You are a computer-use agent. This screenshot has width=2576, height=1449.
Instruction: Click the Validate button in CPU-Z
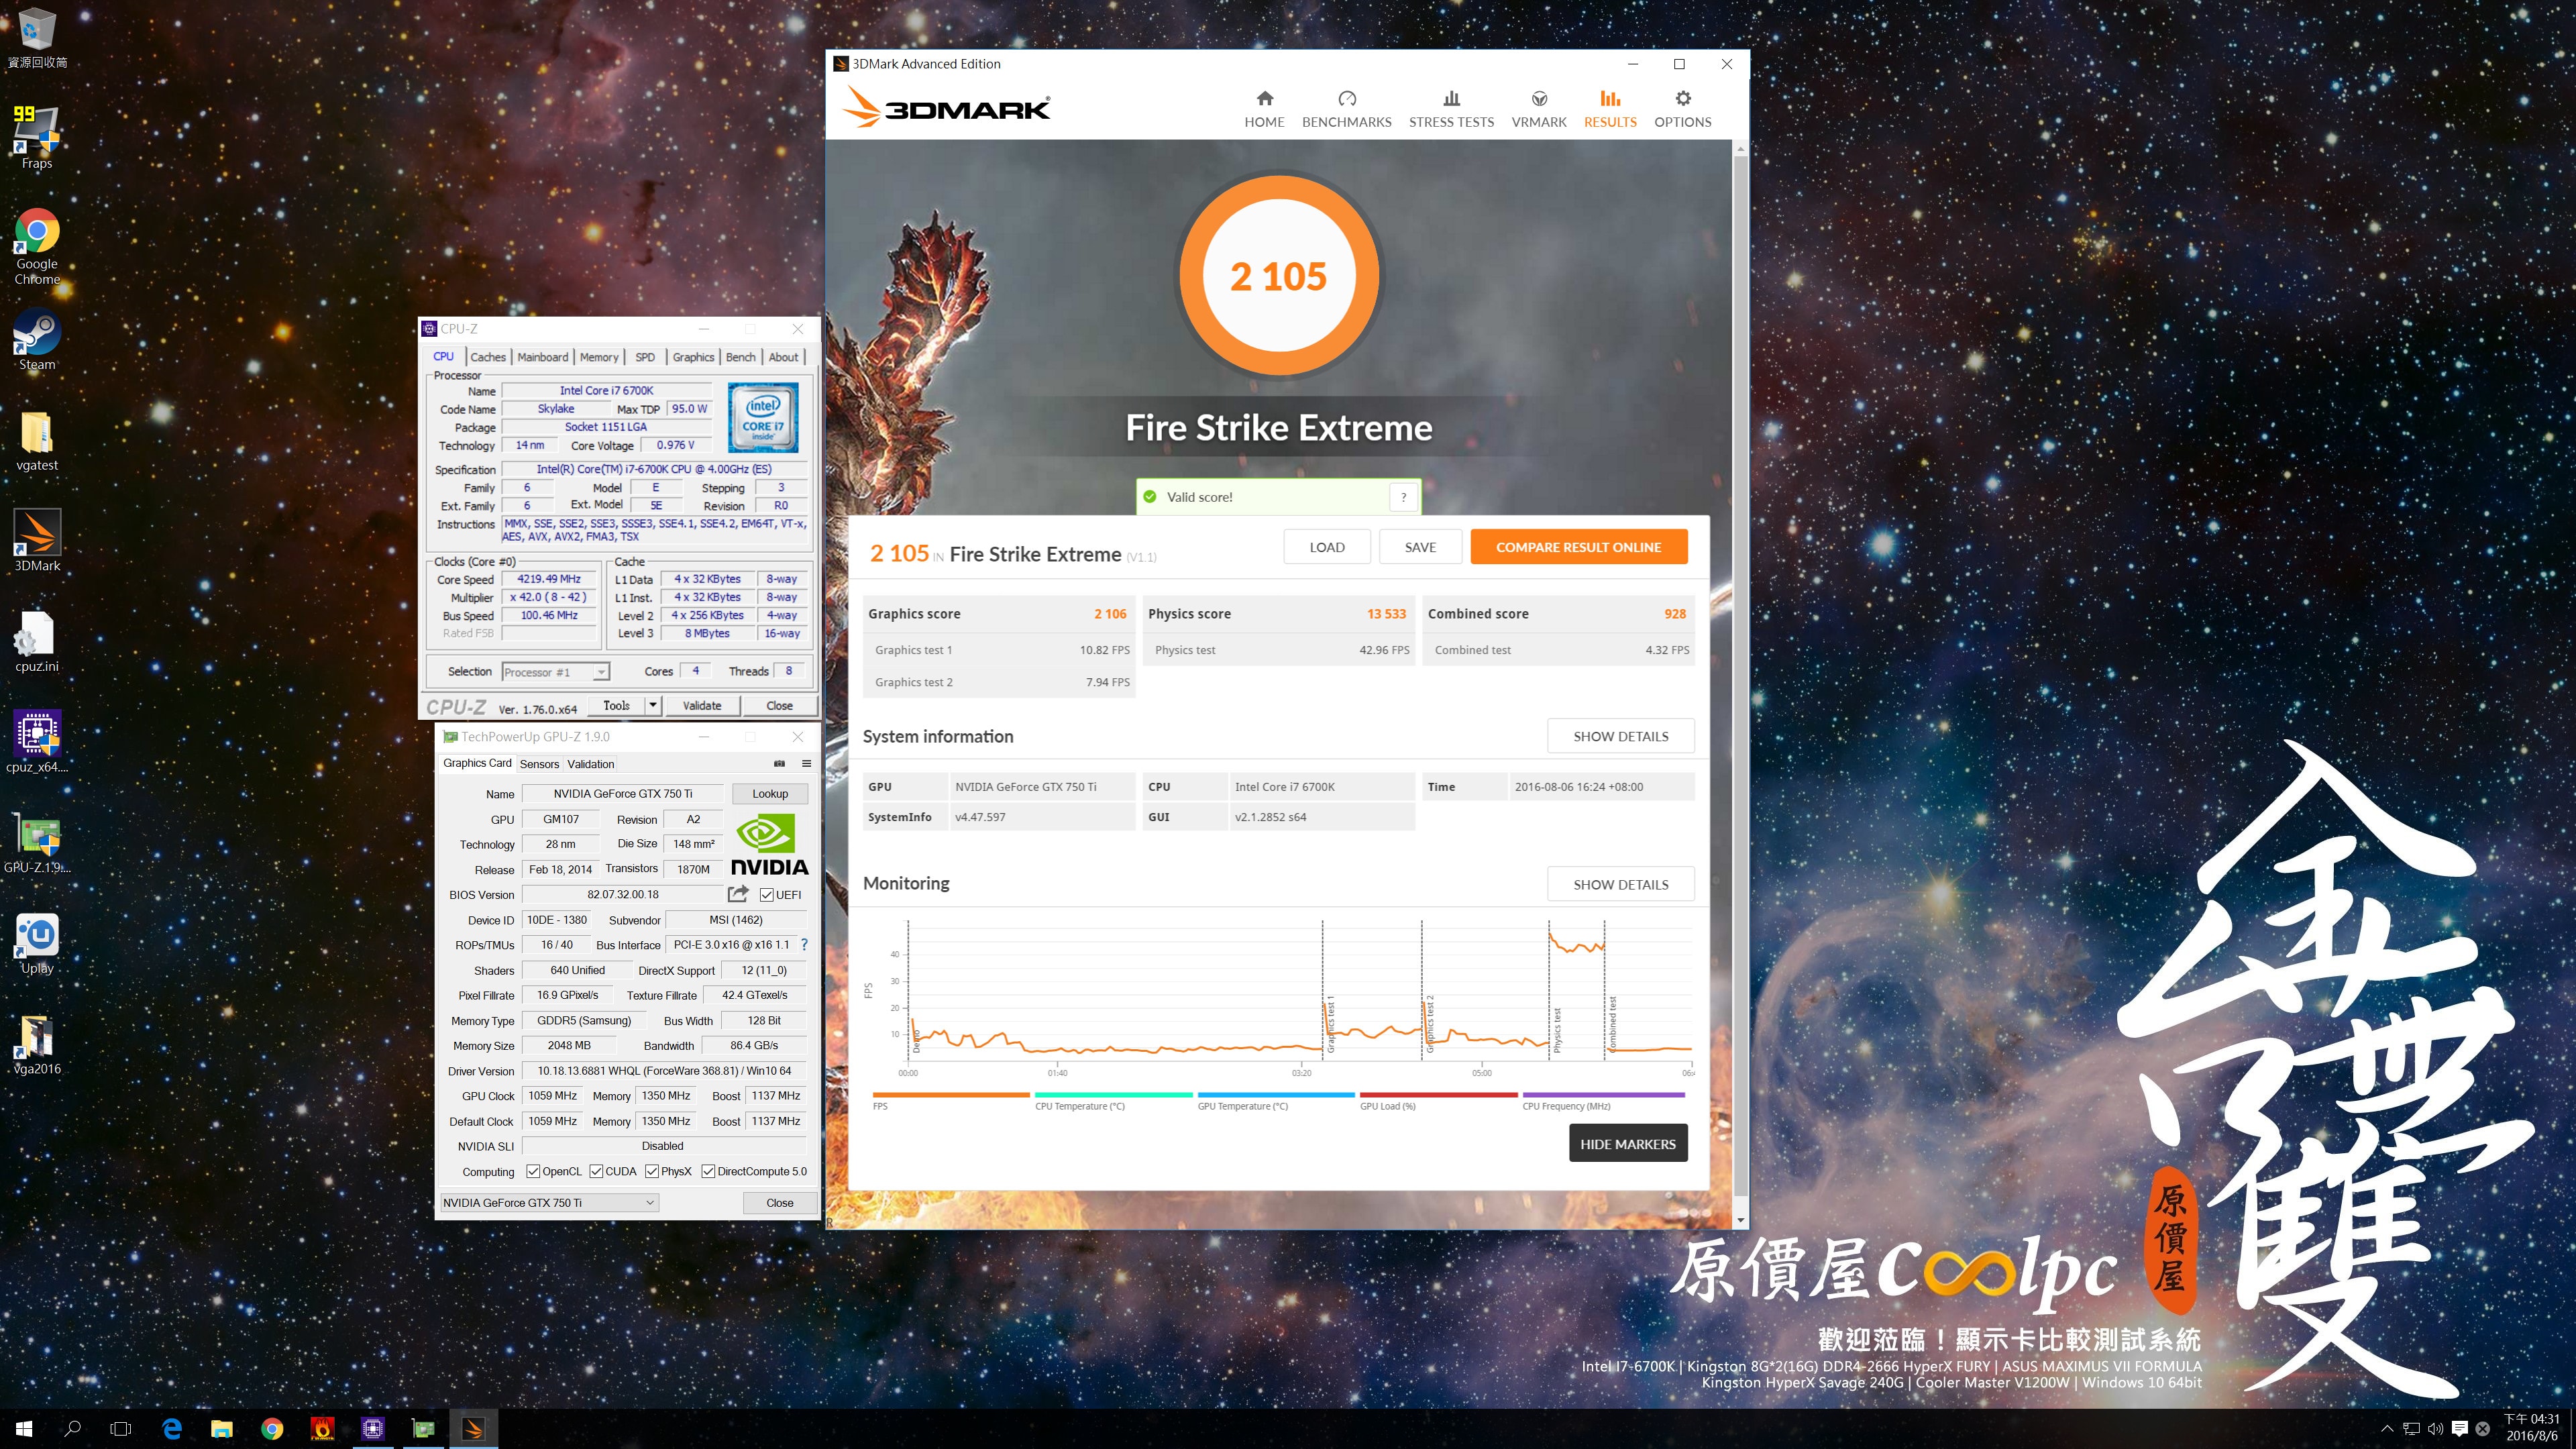702,705
